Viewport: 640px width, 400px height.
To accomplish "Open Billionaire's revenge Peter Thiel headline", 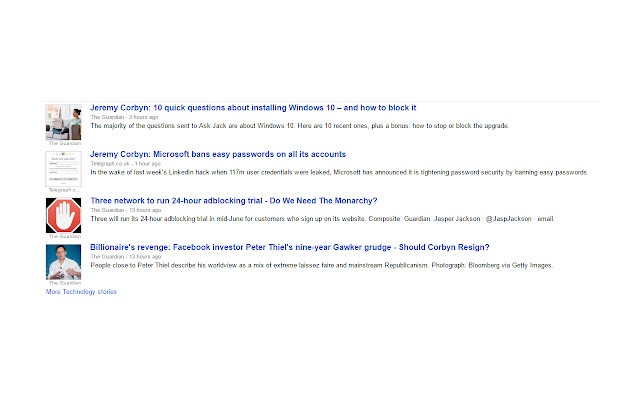I will 289,247.
